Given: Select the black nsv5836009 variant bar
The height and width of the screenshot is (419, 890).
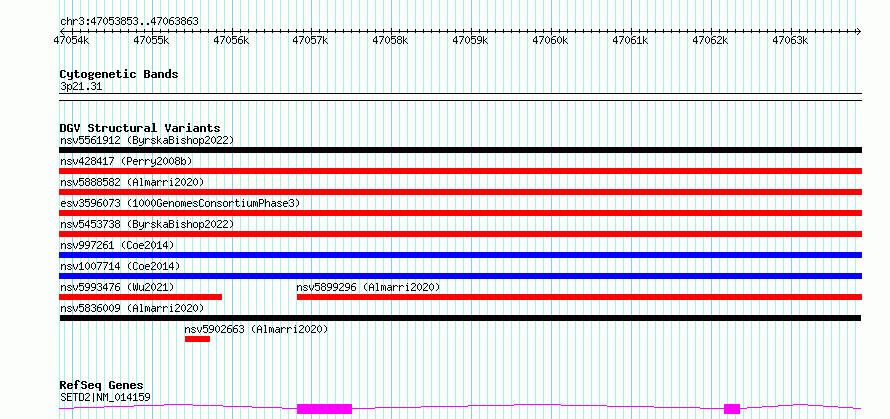Looking at the screenshot, I should click(x=460, y=318).
